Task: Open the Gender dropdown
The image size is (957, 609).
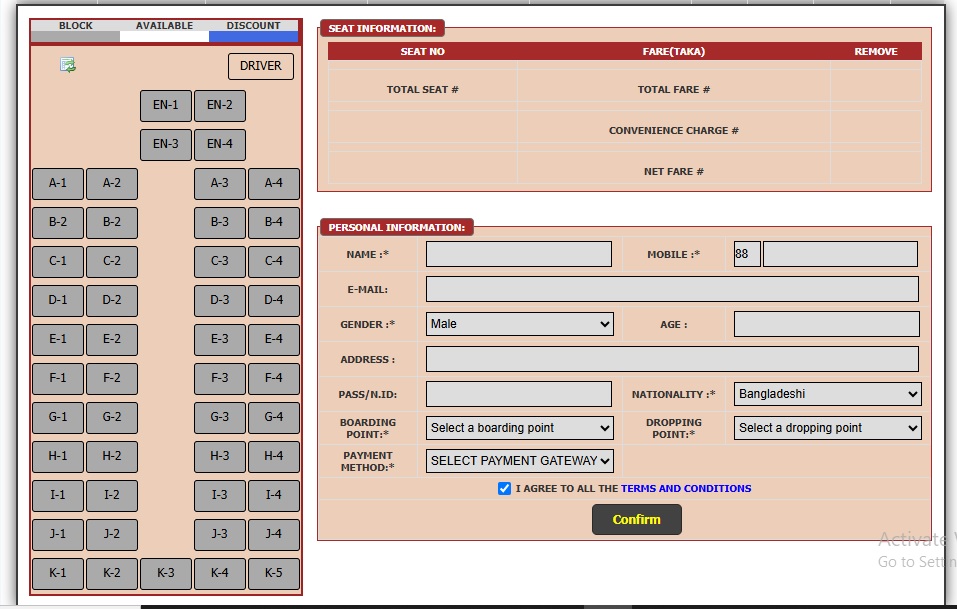Action: [519, 324]
